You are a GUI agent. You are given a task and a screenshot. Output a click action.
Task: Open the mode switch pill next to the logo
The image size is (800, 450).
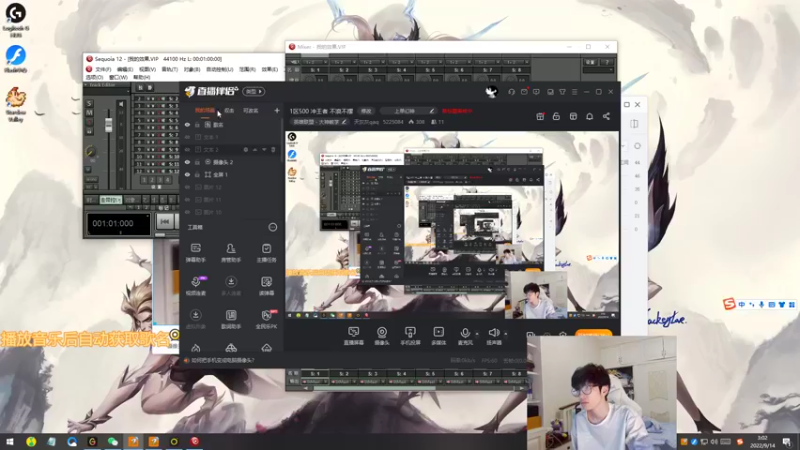pyautogui.click(x=254, y=92)
